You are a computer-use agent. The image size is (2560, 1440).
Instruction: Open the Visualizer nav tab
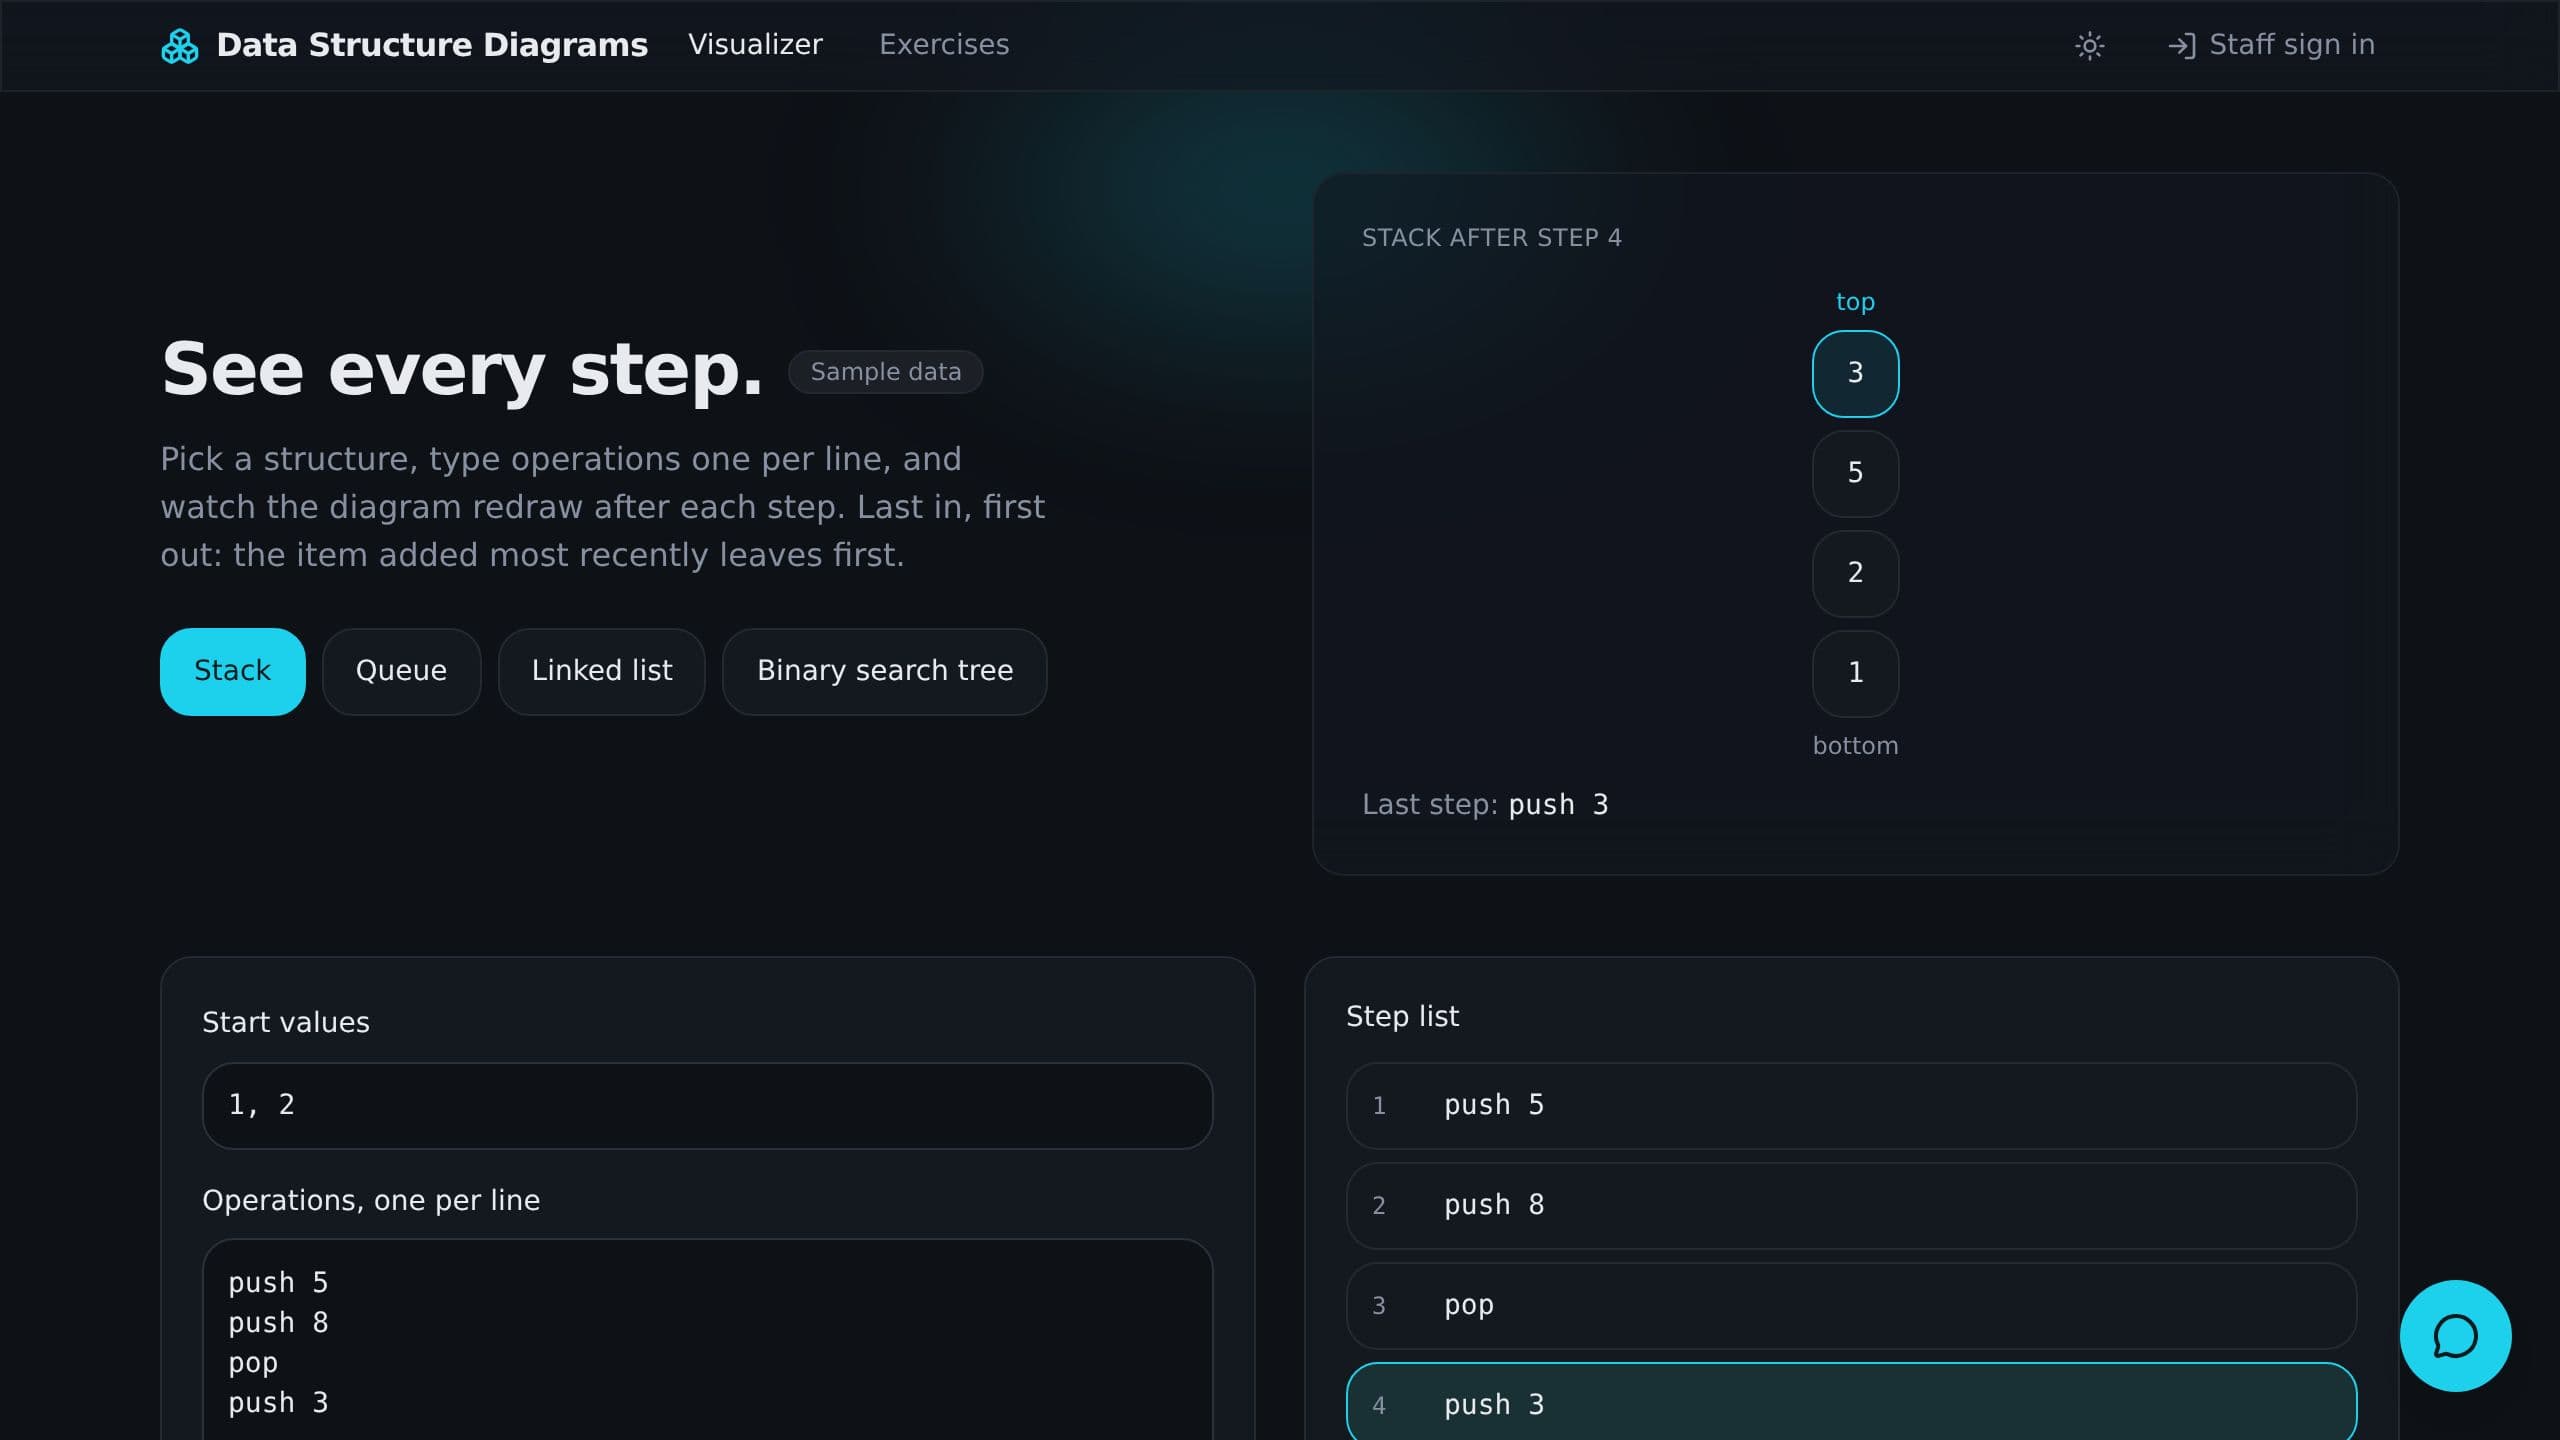(755, 45)
